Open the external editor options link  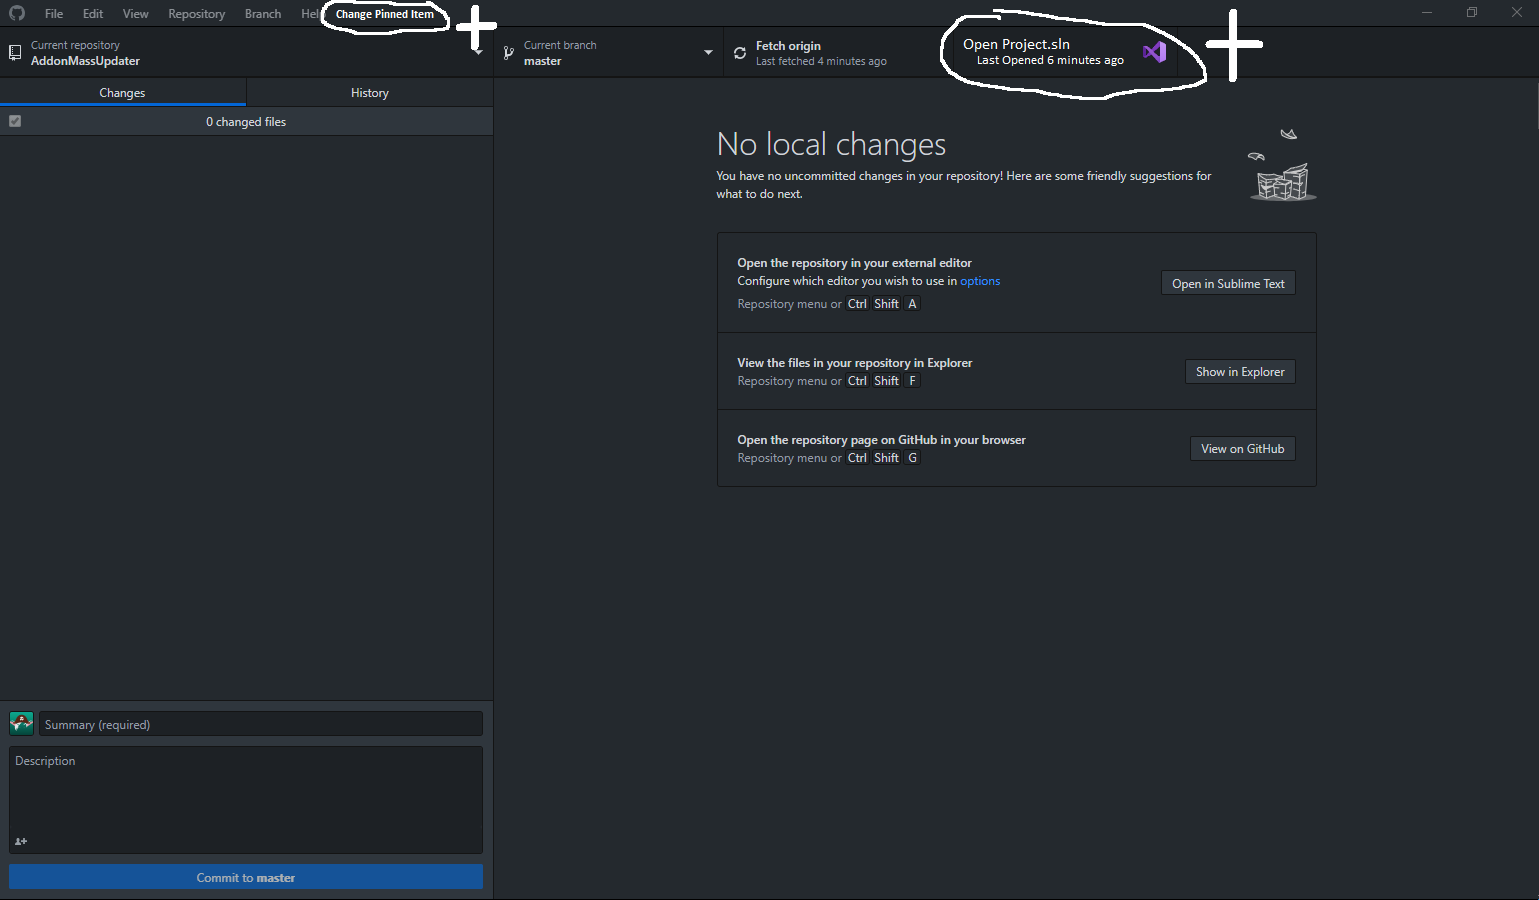(979, 281)
